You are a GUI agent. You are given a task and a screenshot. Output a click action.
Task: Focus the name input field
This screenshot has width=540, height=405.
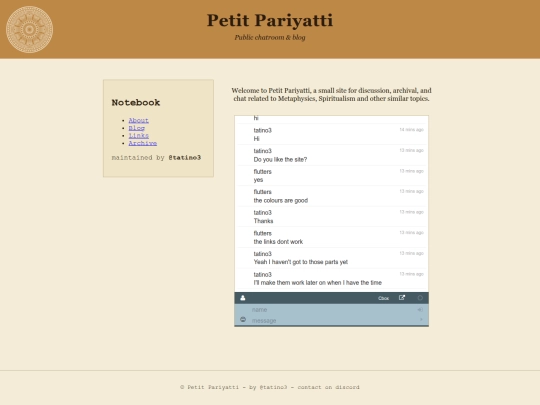coord(331,310)
